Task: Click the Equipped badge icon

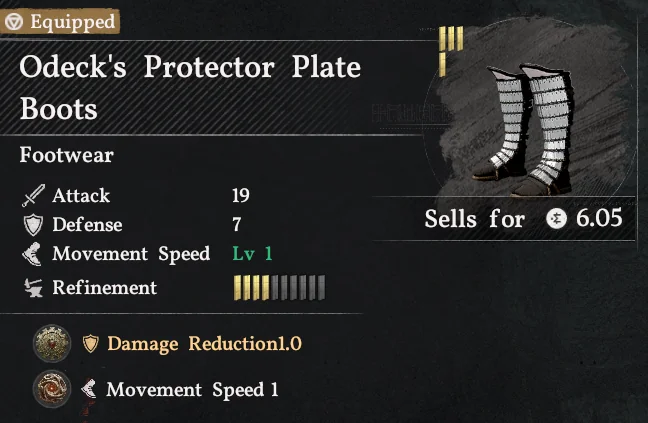Action: [x=13, y=20]
